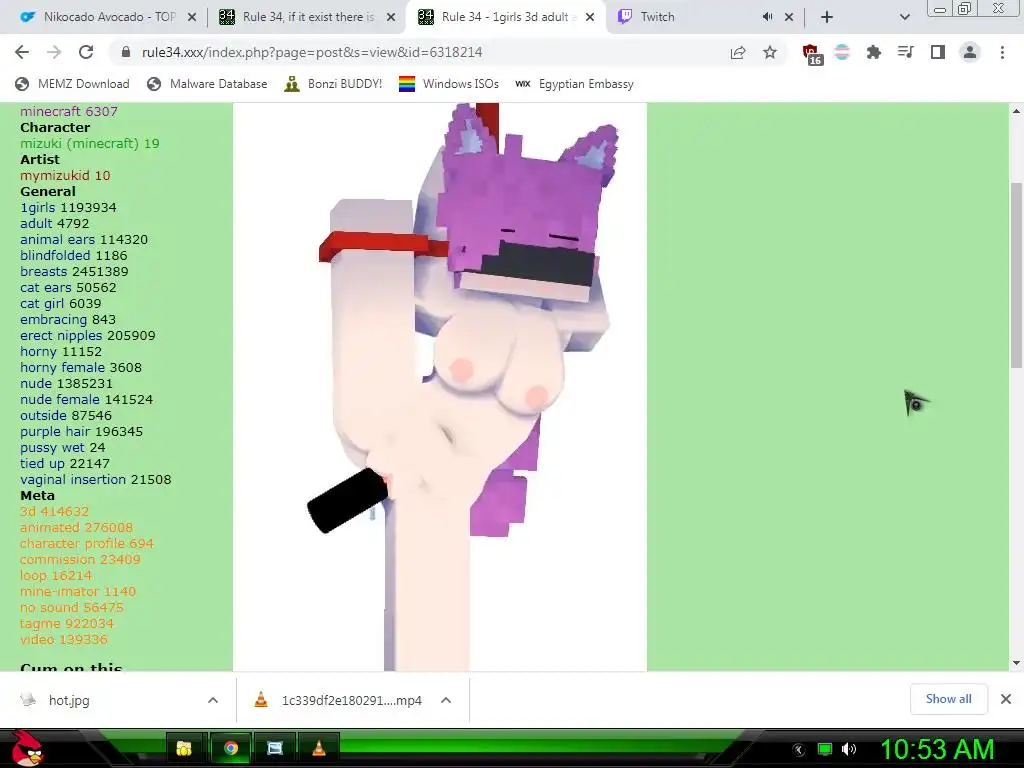Open the user profile avatar menu
Image resolution: width=1024 pixels, height=768 pixels.
click(970, 52)
